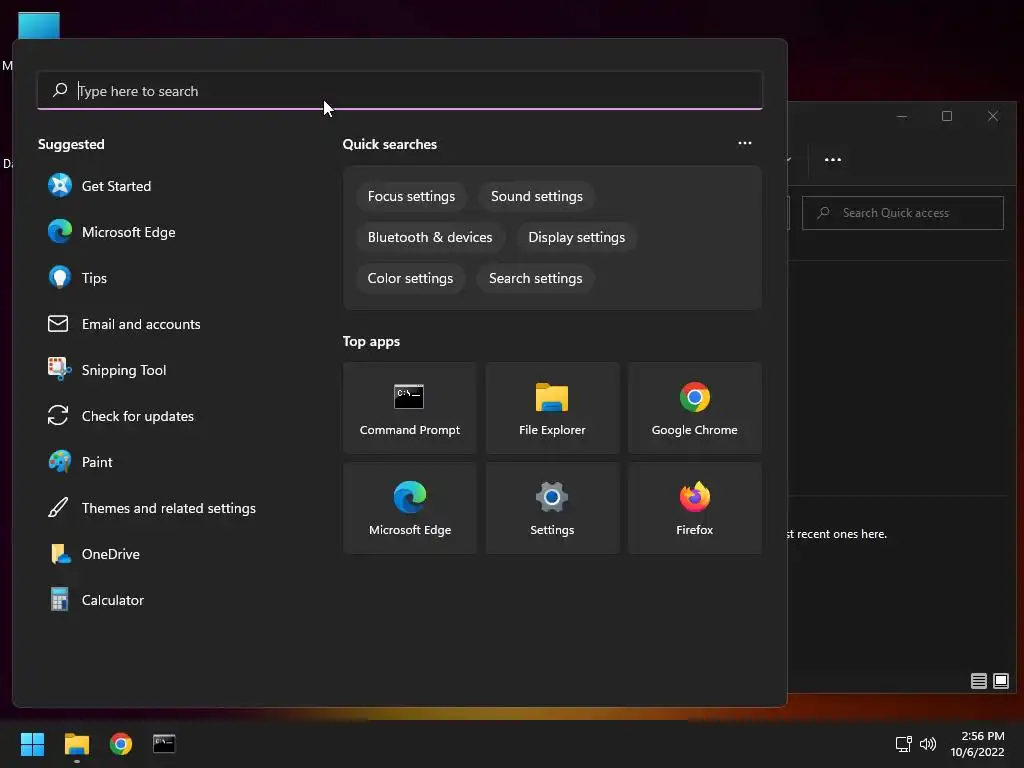The height and width of the screenshot is (768, 1024).
Task: Maximize the File Explorer window
Action: pos(947,116)
